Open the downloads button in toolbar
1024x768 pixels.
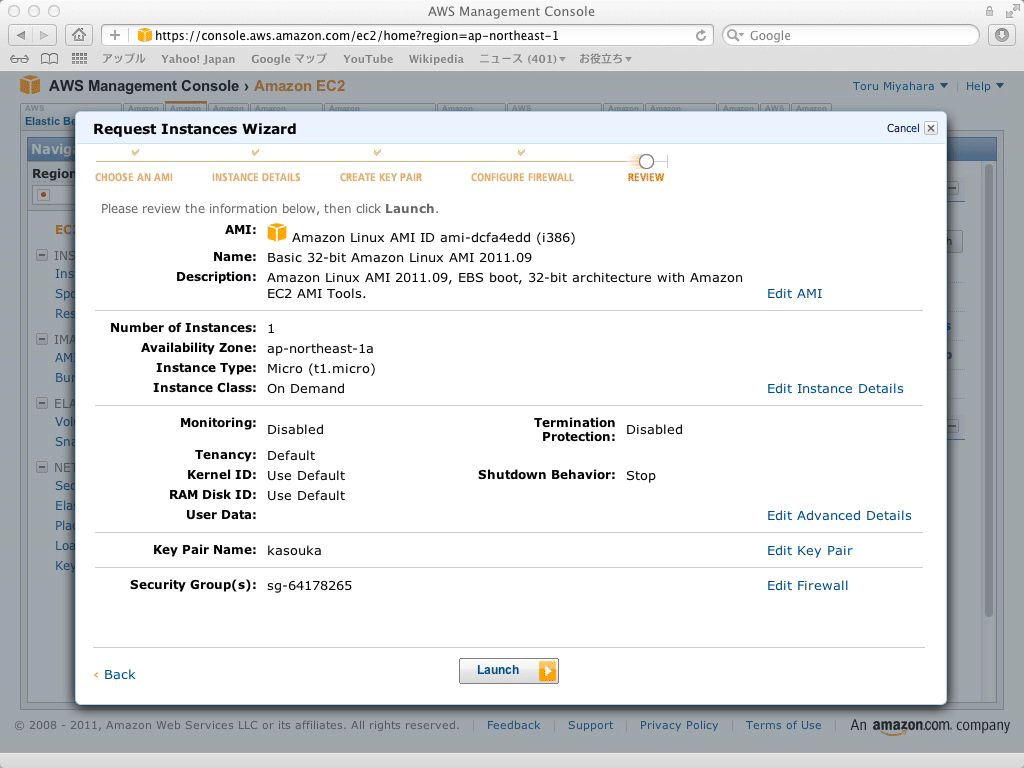(1002, 35)
